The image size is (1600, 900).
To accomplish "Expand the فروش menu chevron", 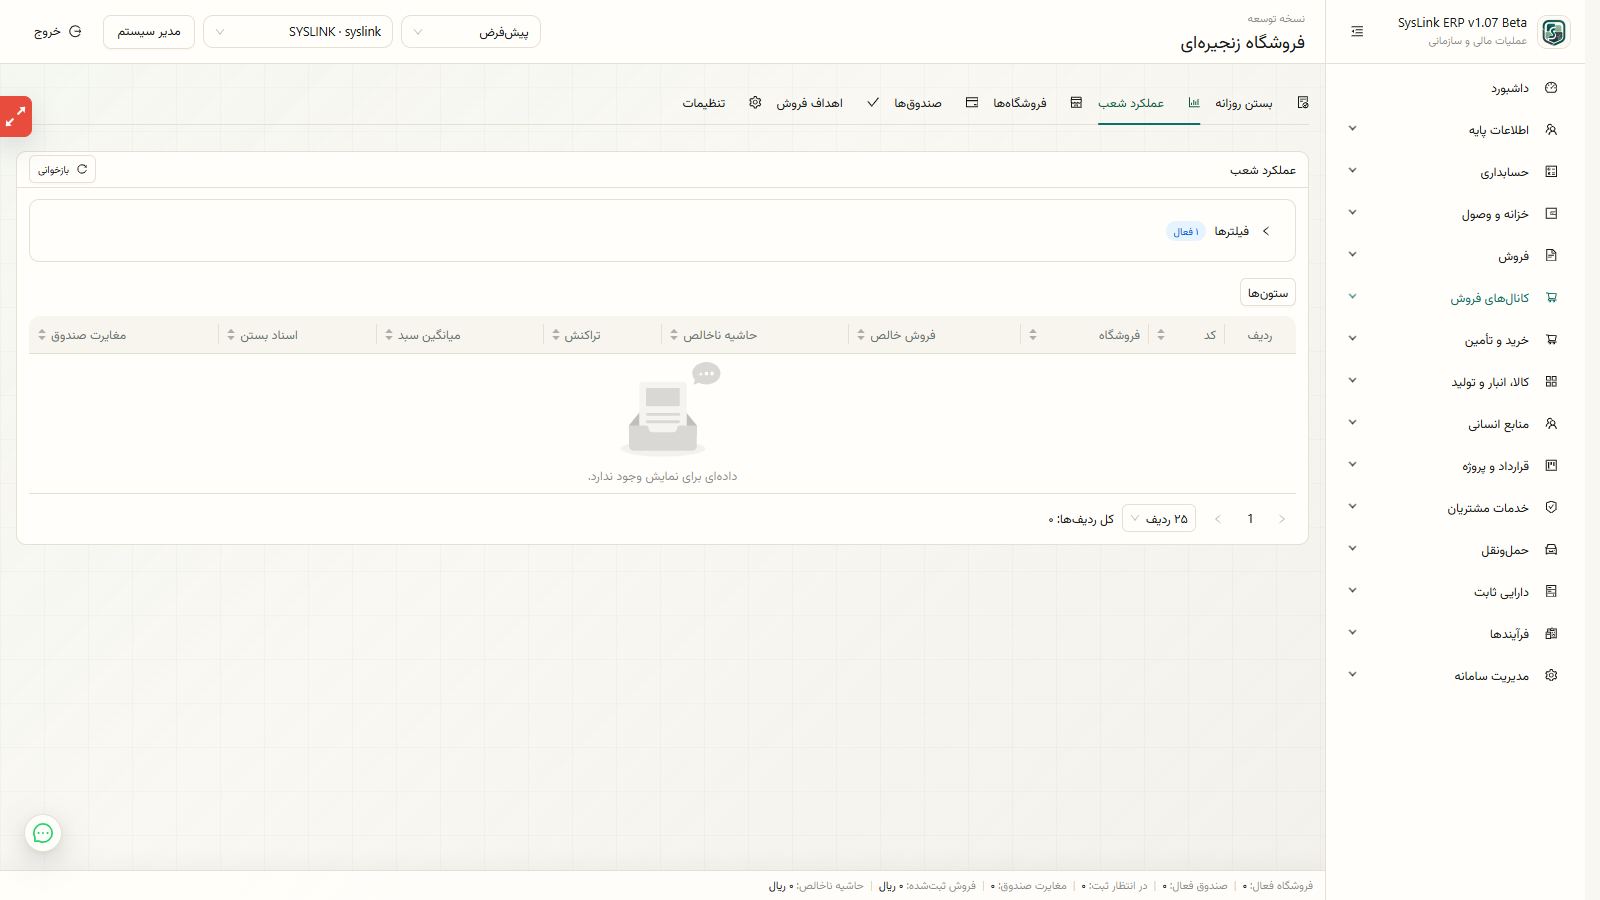I will coord(1352,255).
